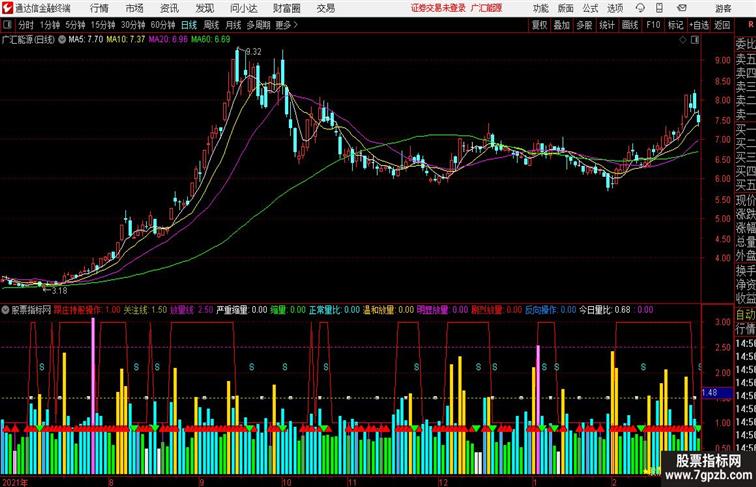Click the 关注线: 1.50 label

point(145,310)
